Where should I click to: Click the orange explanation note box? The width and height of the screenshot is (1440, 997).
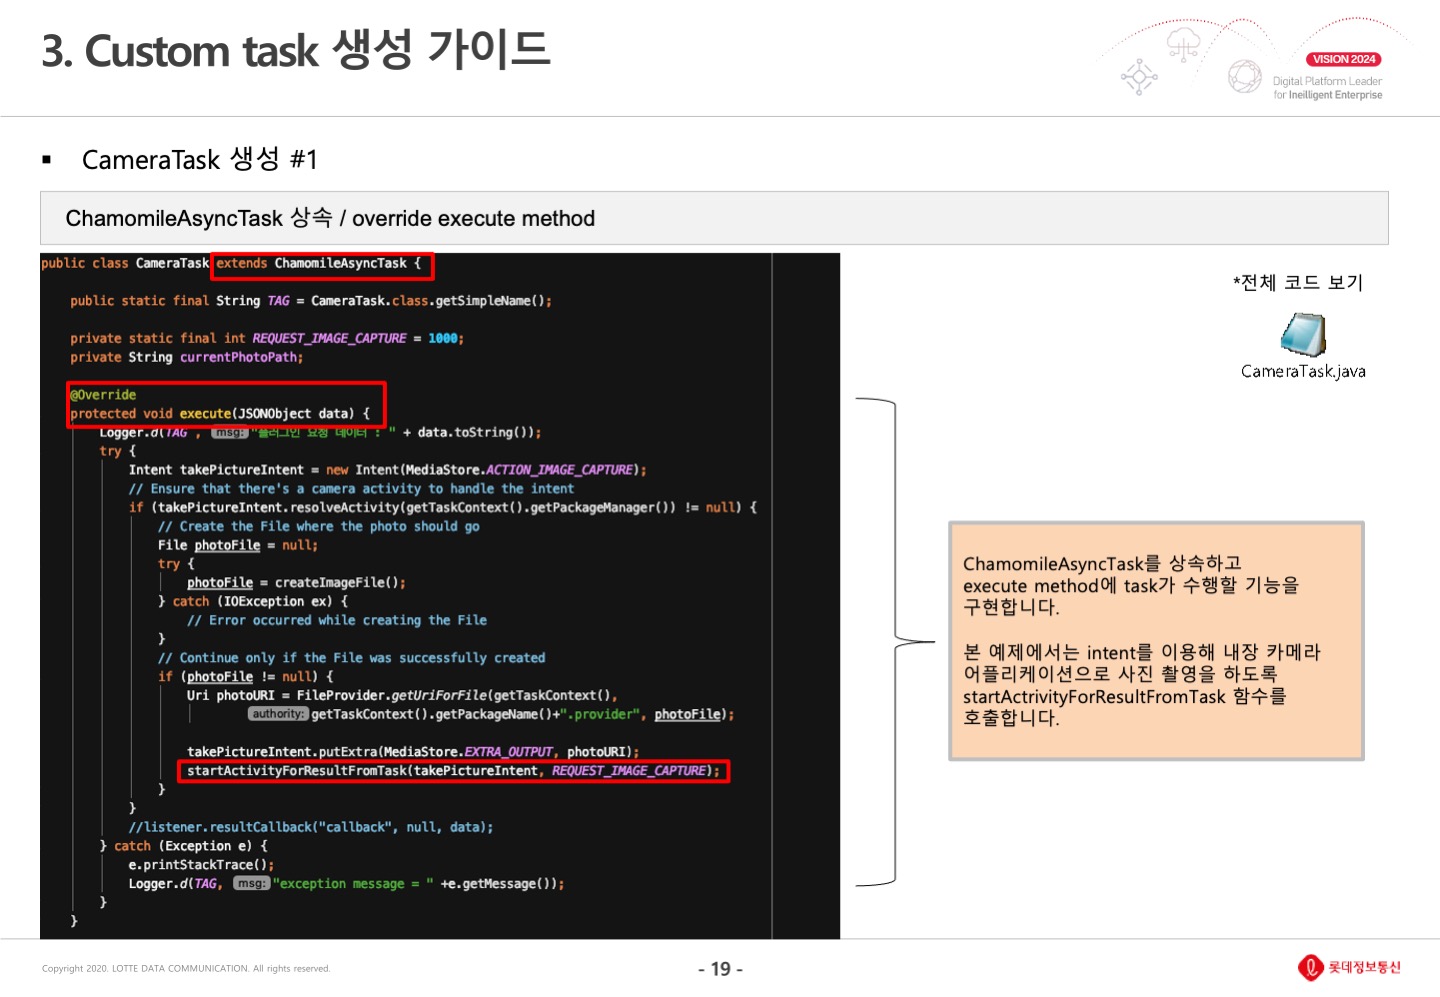pos(1156,641)
